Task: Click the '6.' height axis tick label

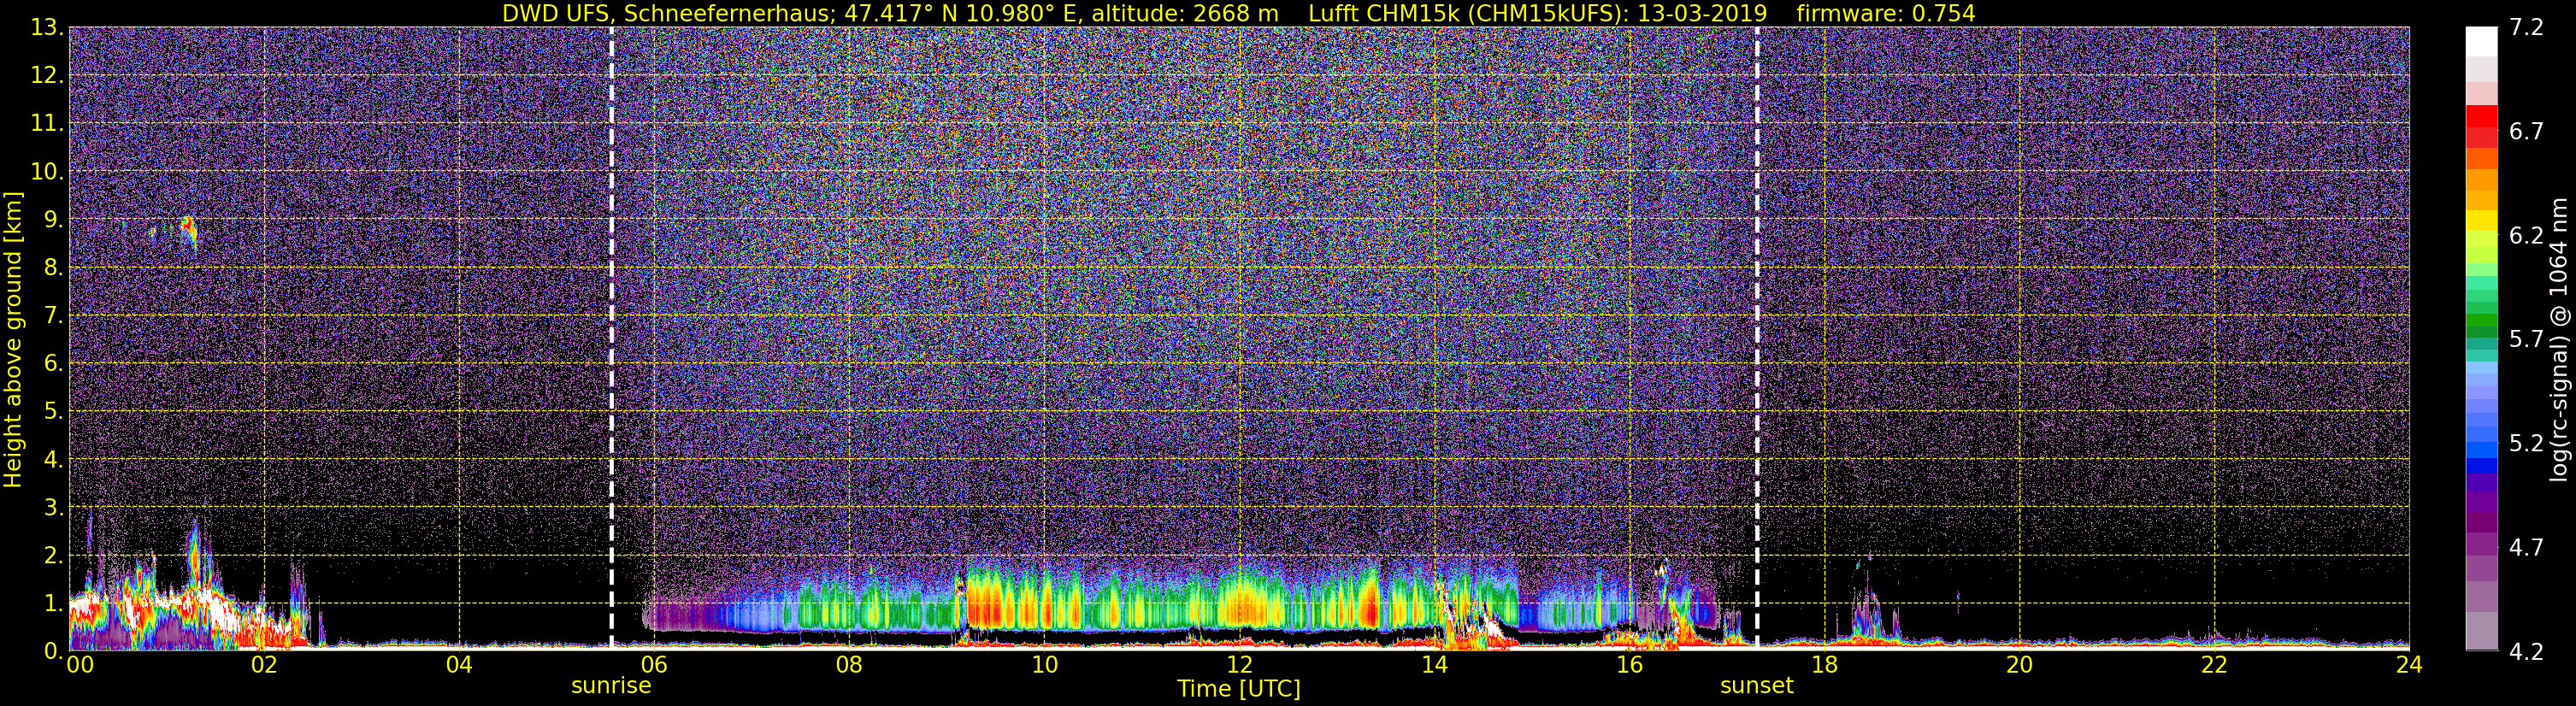Action: (53, 364)
